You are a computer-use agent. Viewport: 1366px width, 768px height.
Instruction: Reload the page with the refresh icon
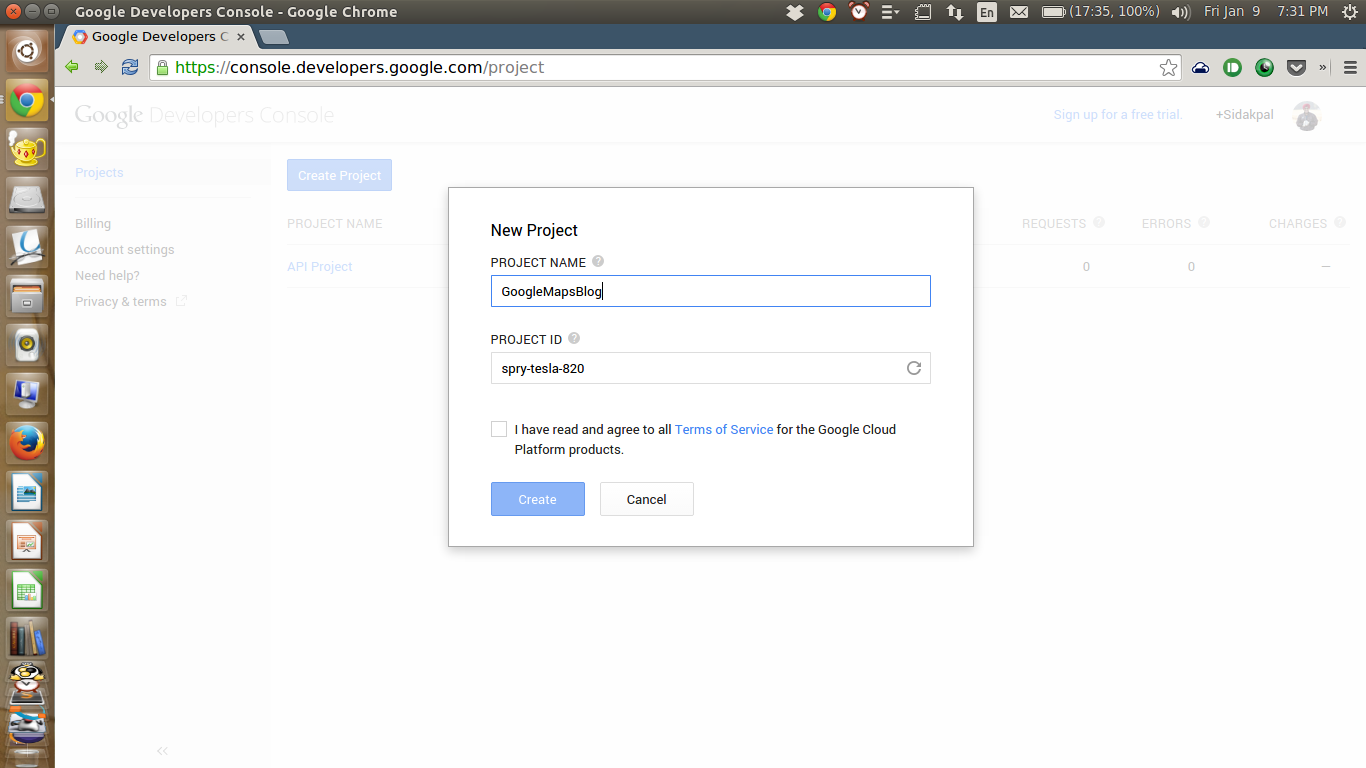click(x=130, y=67)
